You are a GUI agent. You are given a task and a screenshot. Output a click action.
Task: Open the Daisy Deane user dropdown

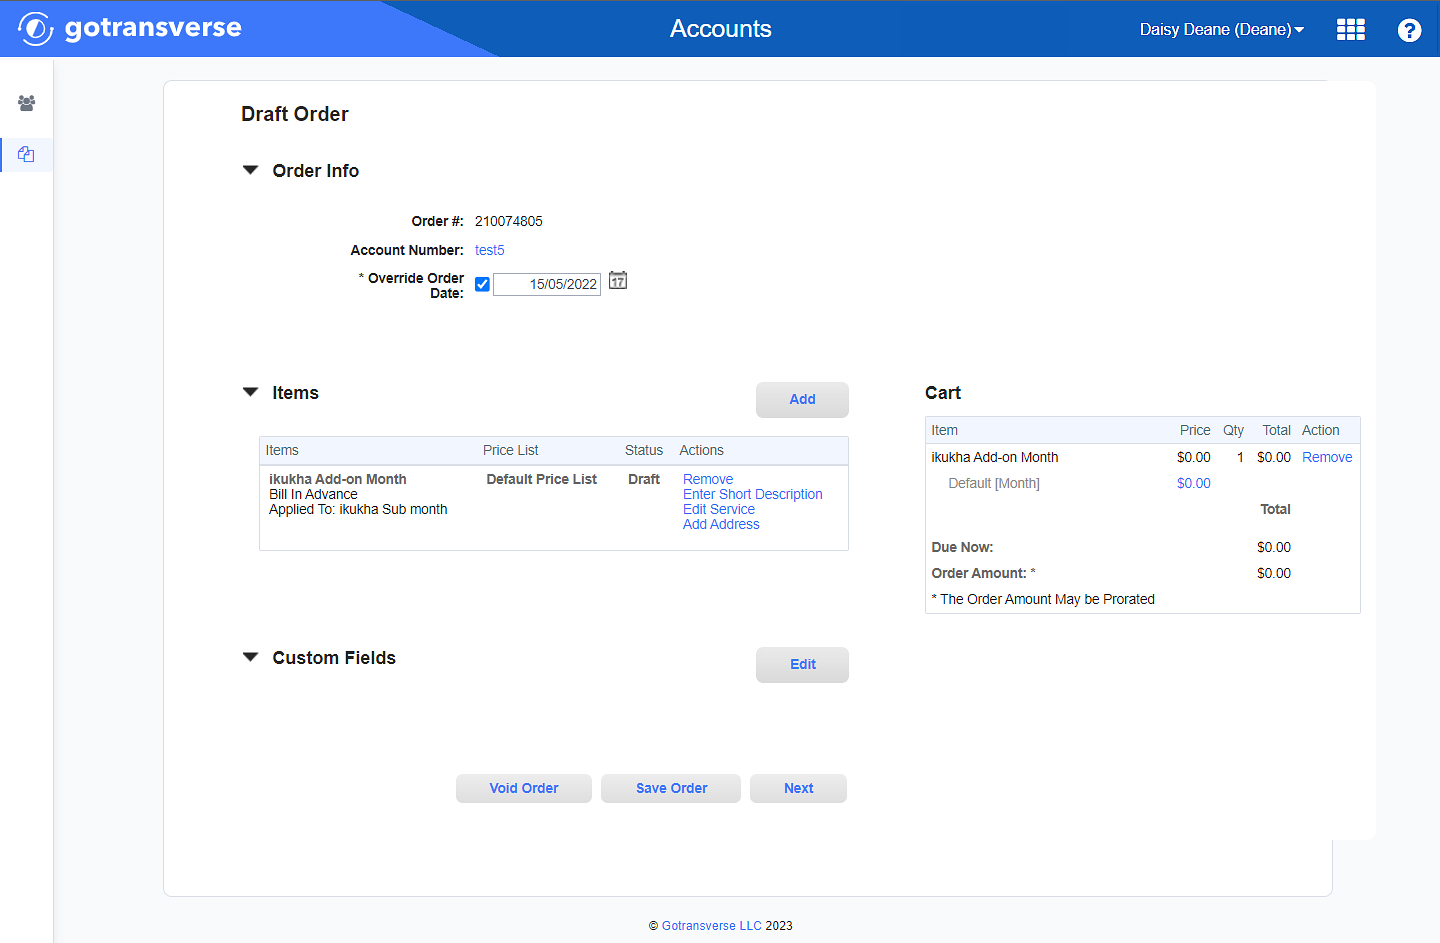[1221, 29]
